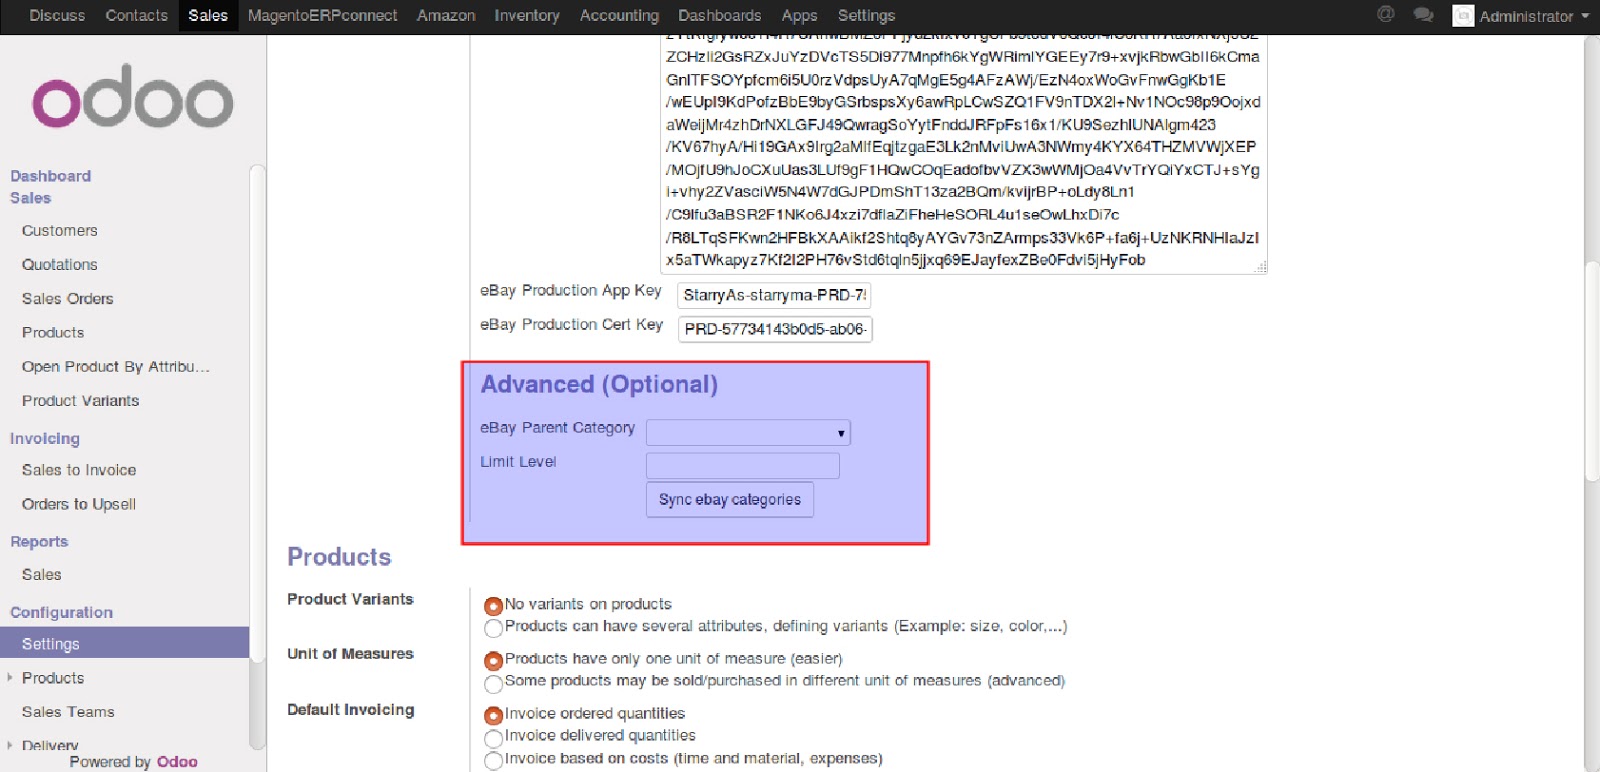
Task: Open the Contacts menu
Action: (137, 16)
